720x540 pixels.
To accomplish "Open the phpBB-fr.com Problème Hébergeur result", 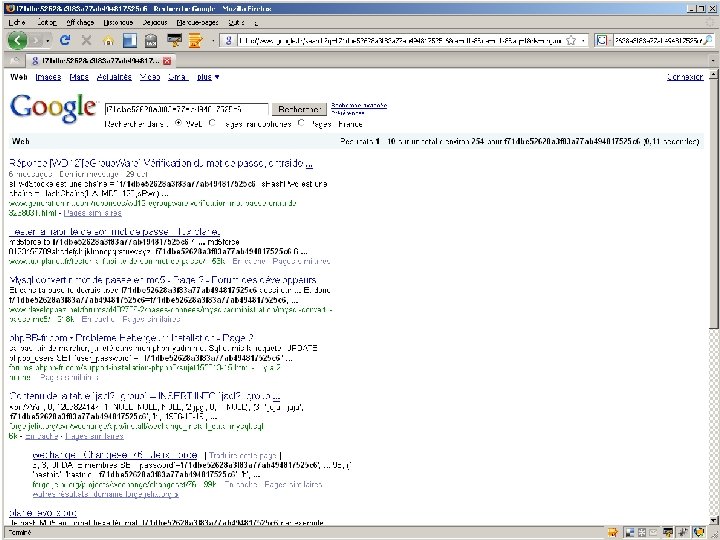I will (x=131, y=338).
